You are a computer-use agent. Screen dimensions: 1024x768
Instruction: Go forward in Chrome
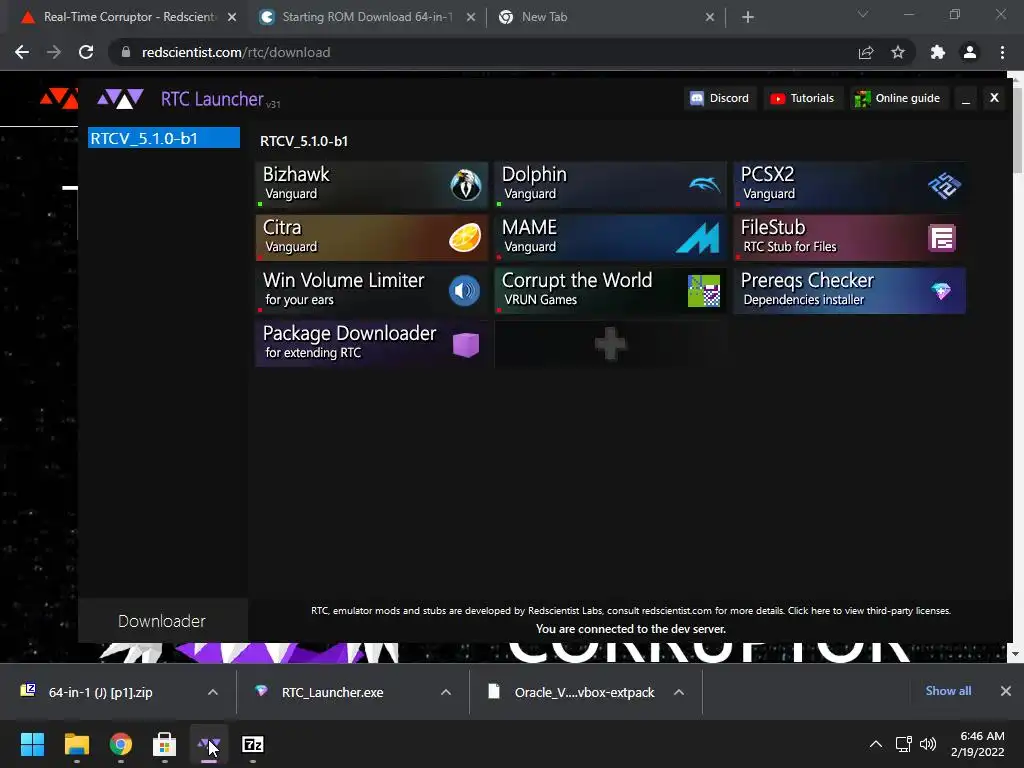(54, 52)
